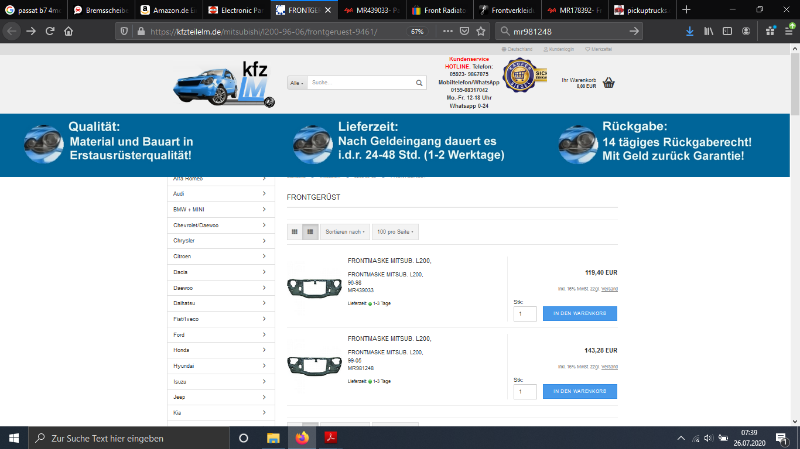Expand the Citroen category

pyautogui.click(x=221, y=257)
